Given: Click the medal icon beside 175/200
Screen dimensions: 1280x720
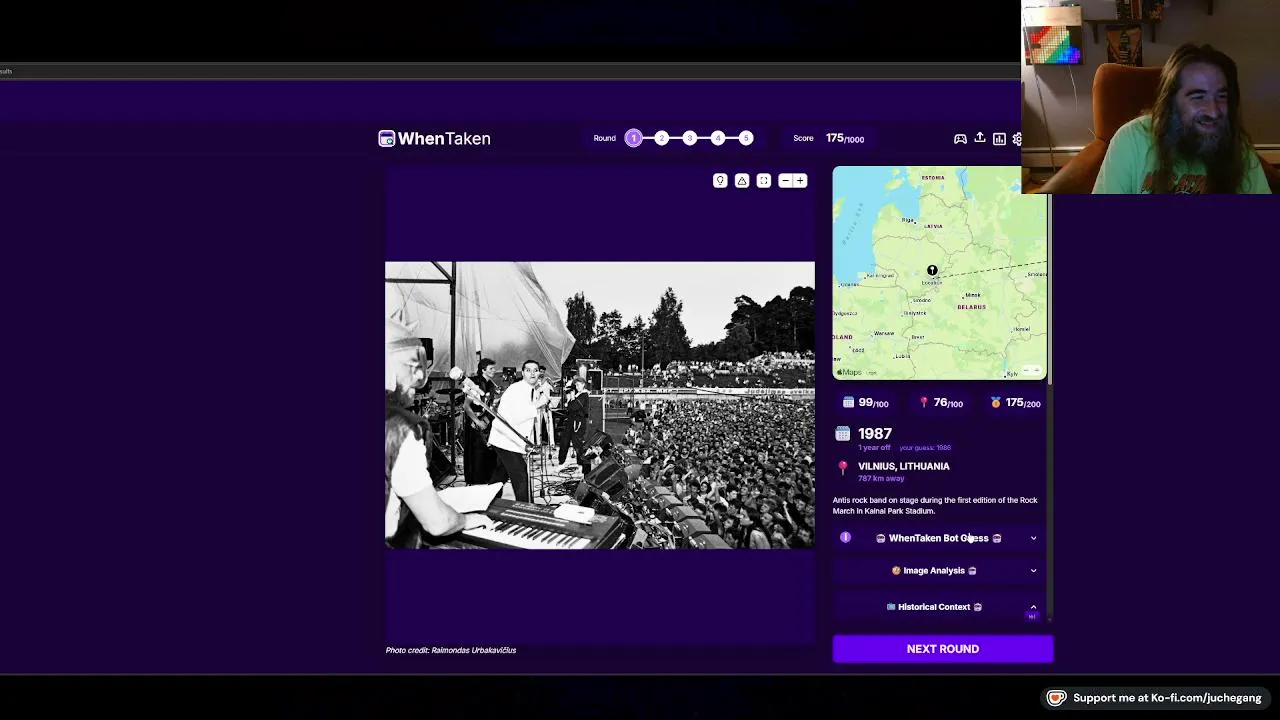Looking at the screenshot, I should [x=996, y=403].
